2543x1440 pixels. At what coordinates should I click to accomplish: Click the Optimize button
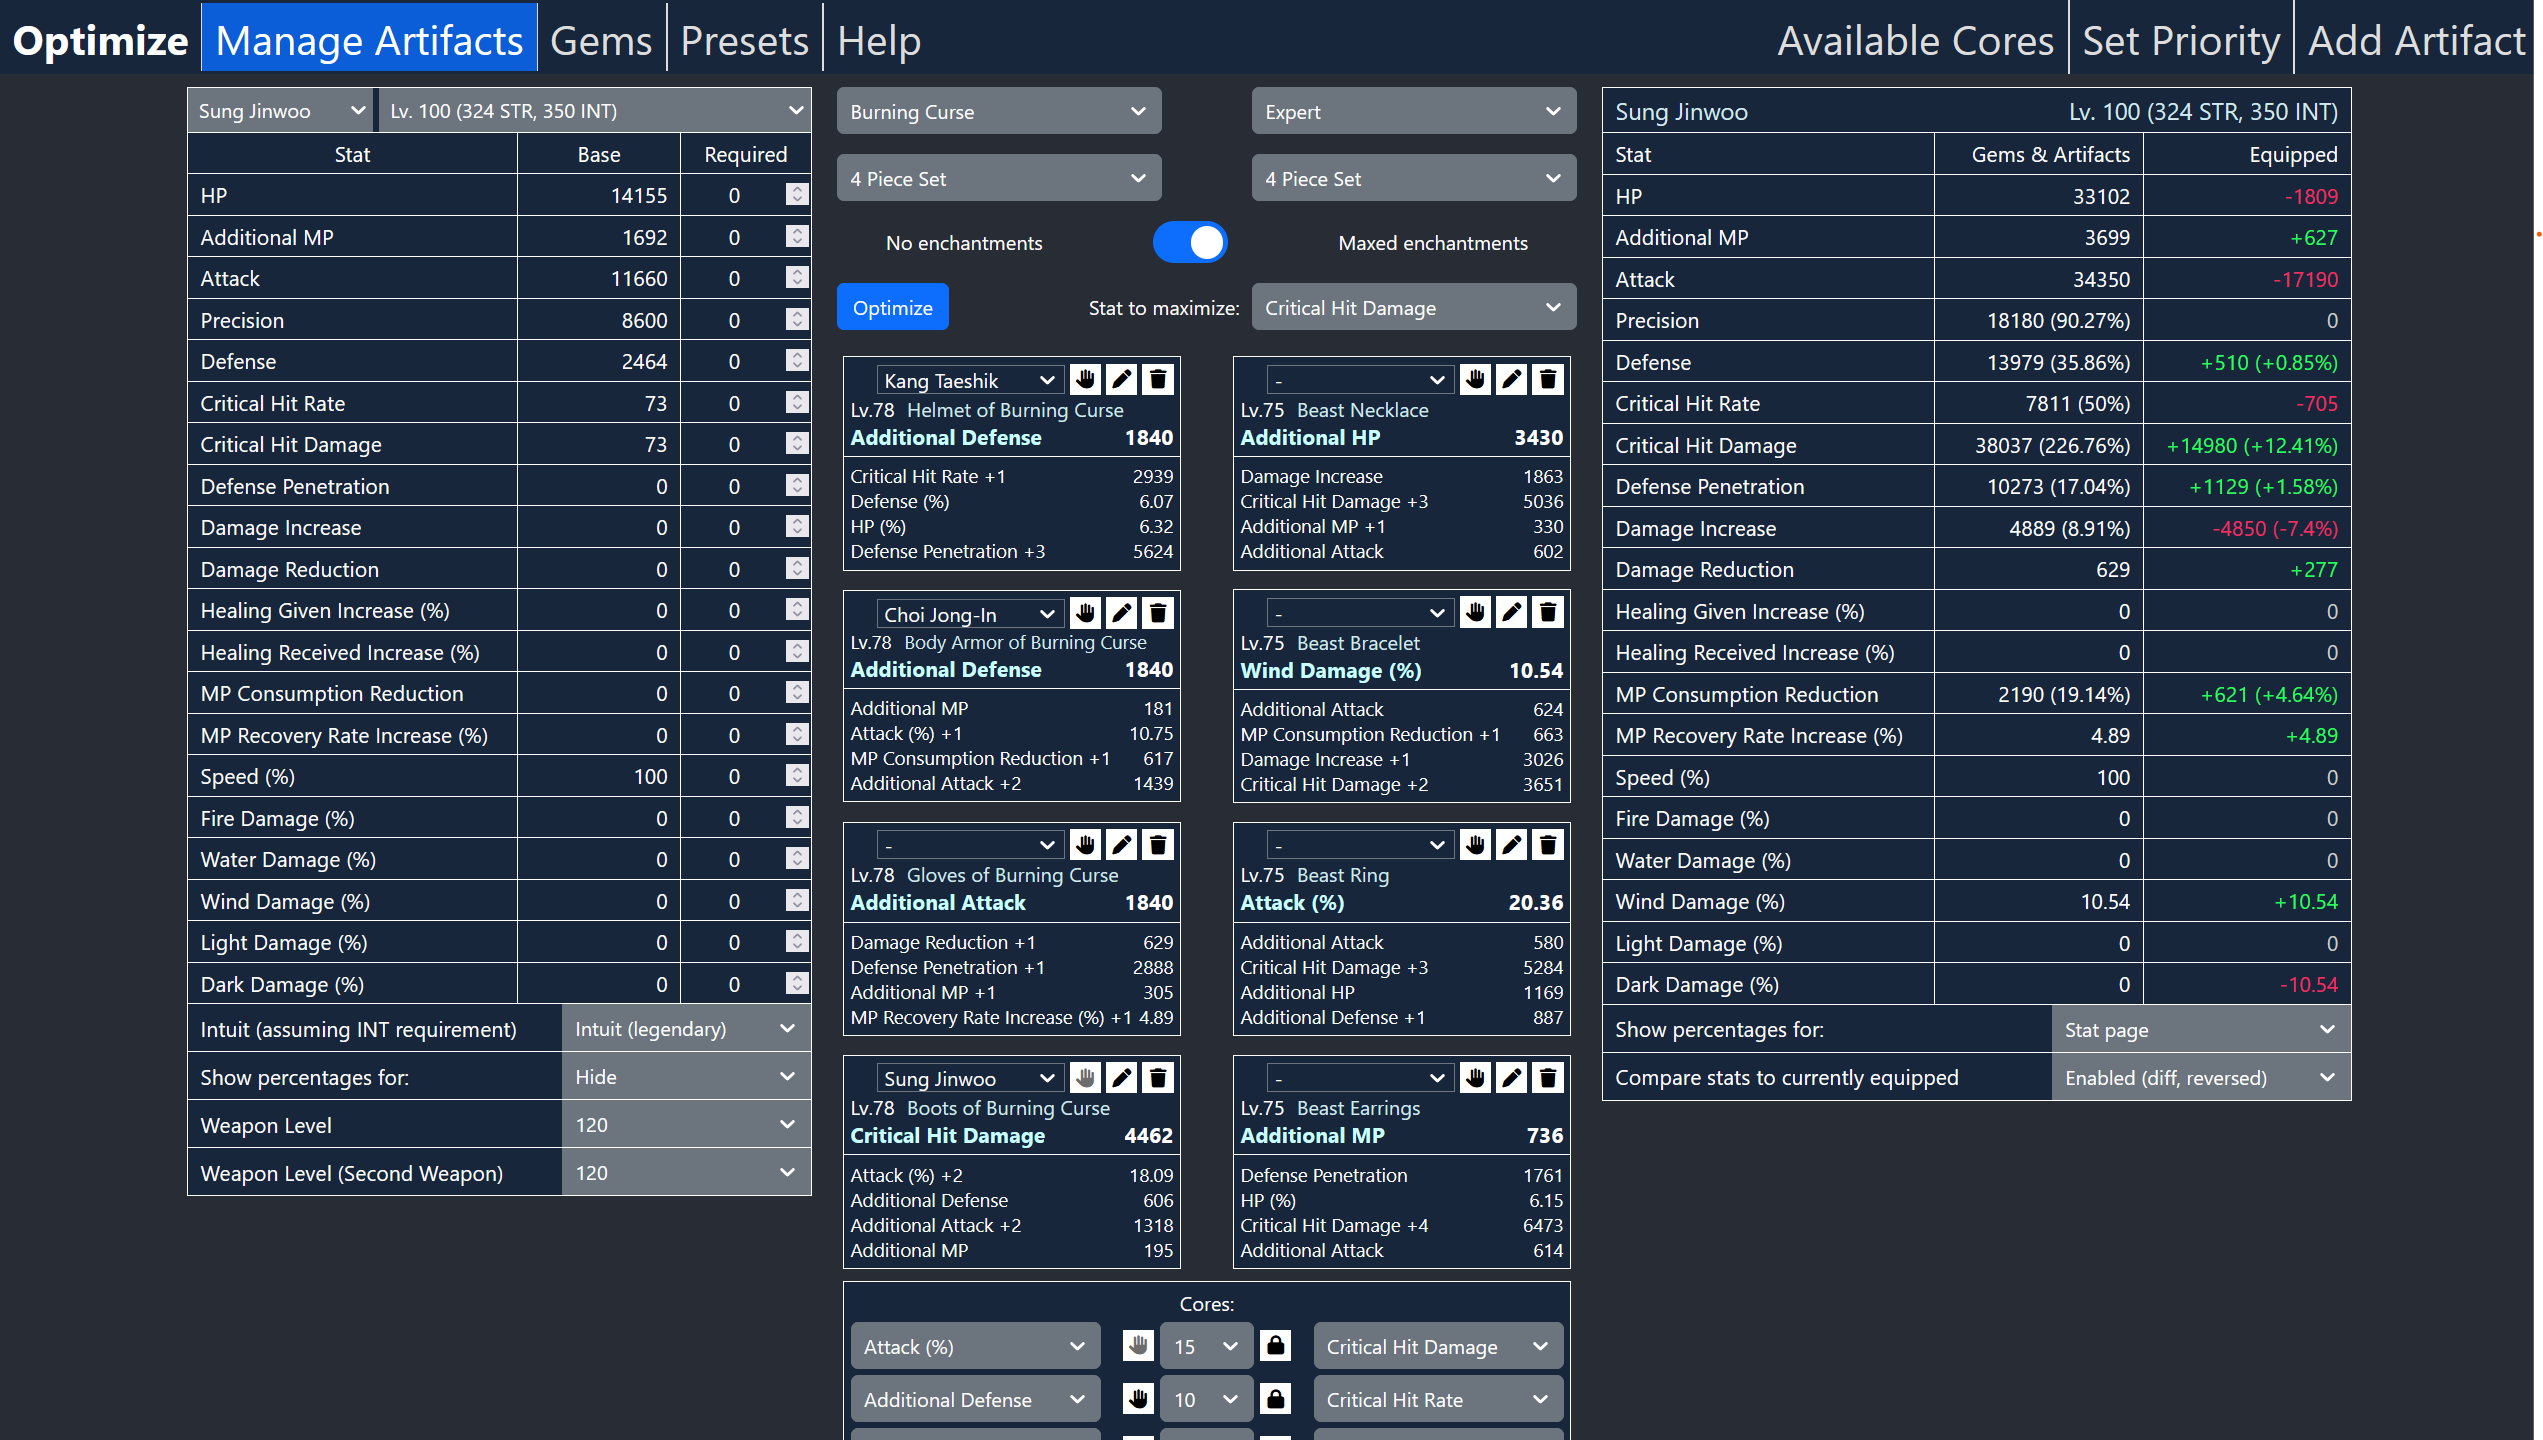pyautogui.click(x=893, y=307)
